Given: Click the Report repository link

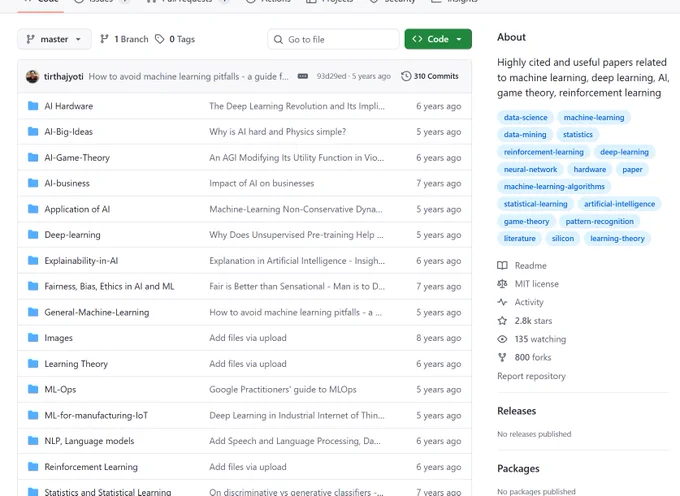Looking at the screenshot, I should pos(531,376).
